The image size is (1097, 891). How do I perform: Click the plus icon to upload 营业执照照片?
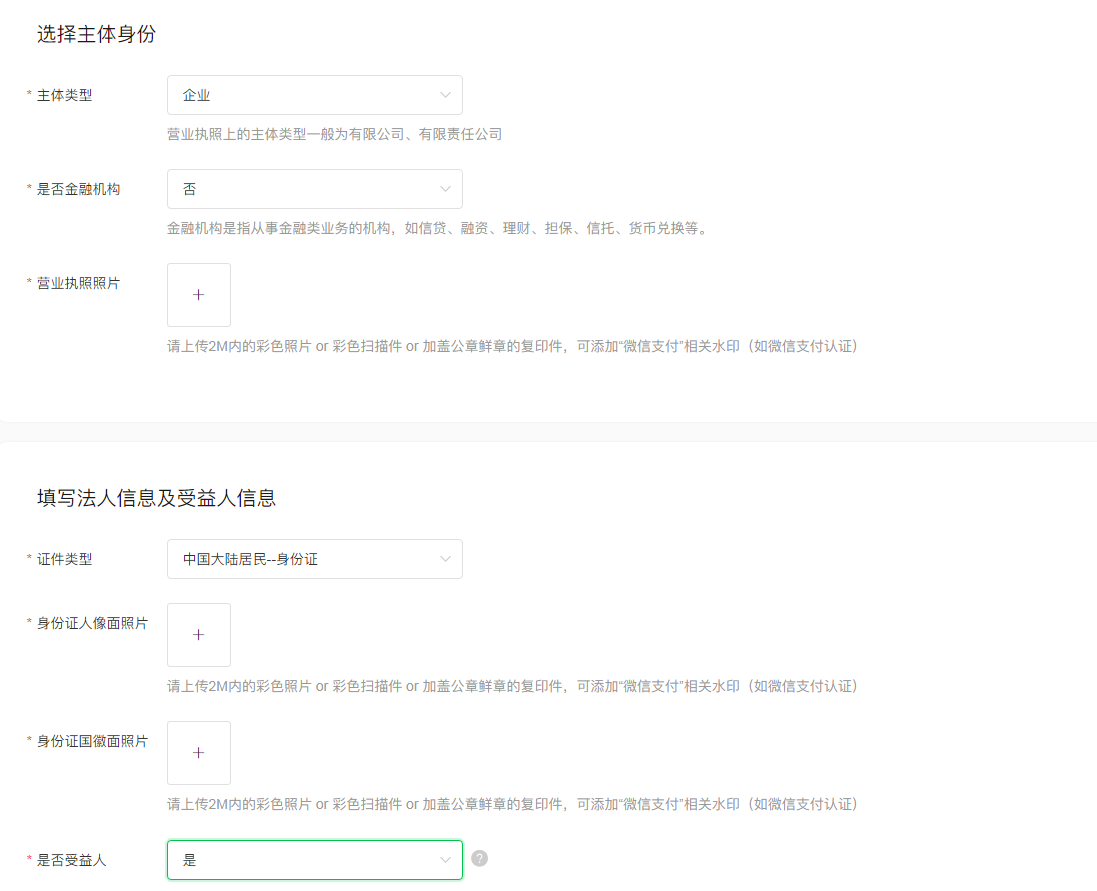point(198,295)
